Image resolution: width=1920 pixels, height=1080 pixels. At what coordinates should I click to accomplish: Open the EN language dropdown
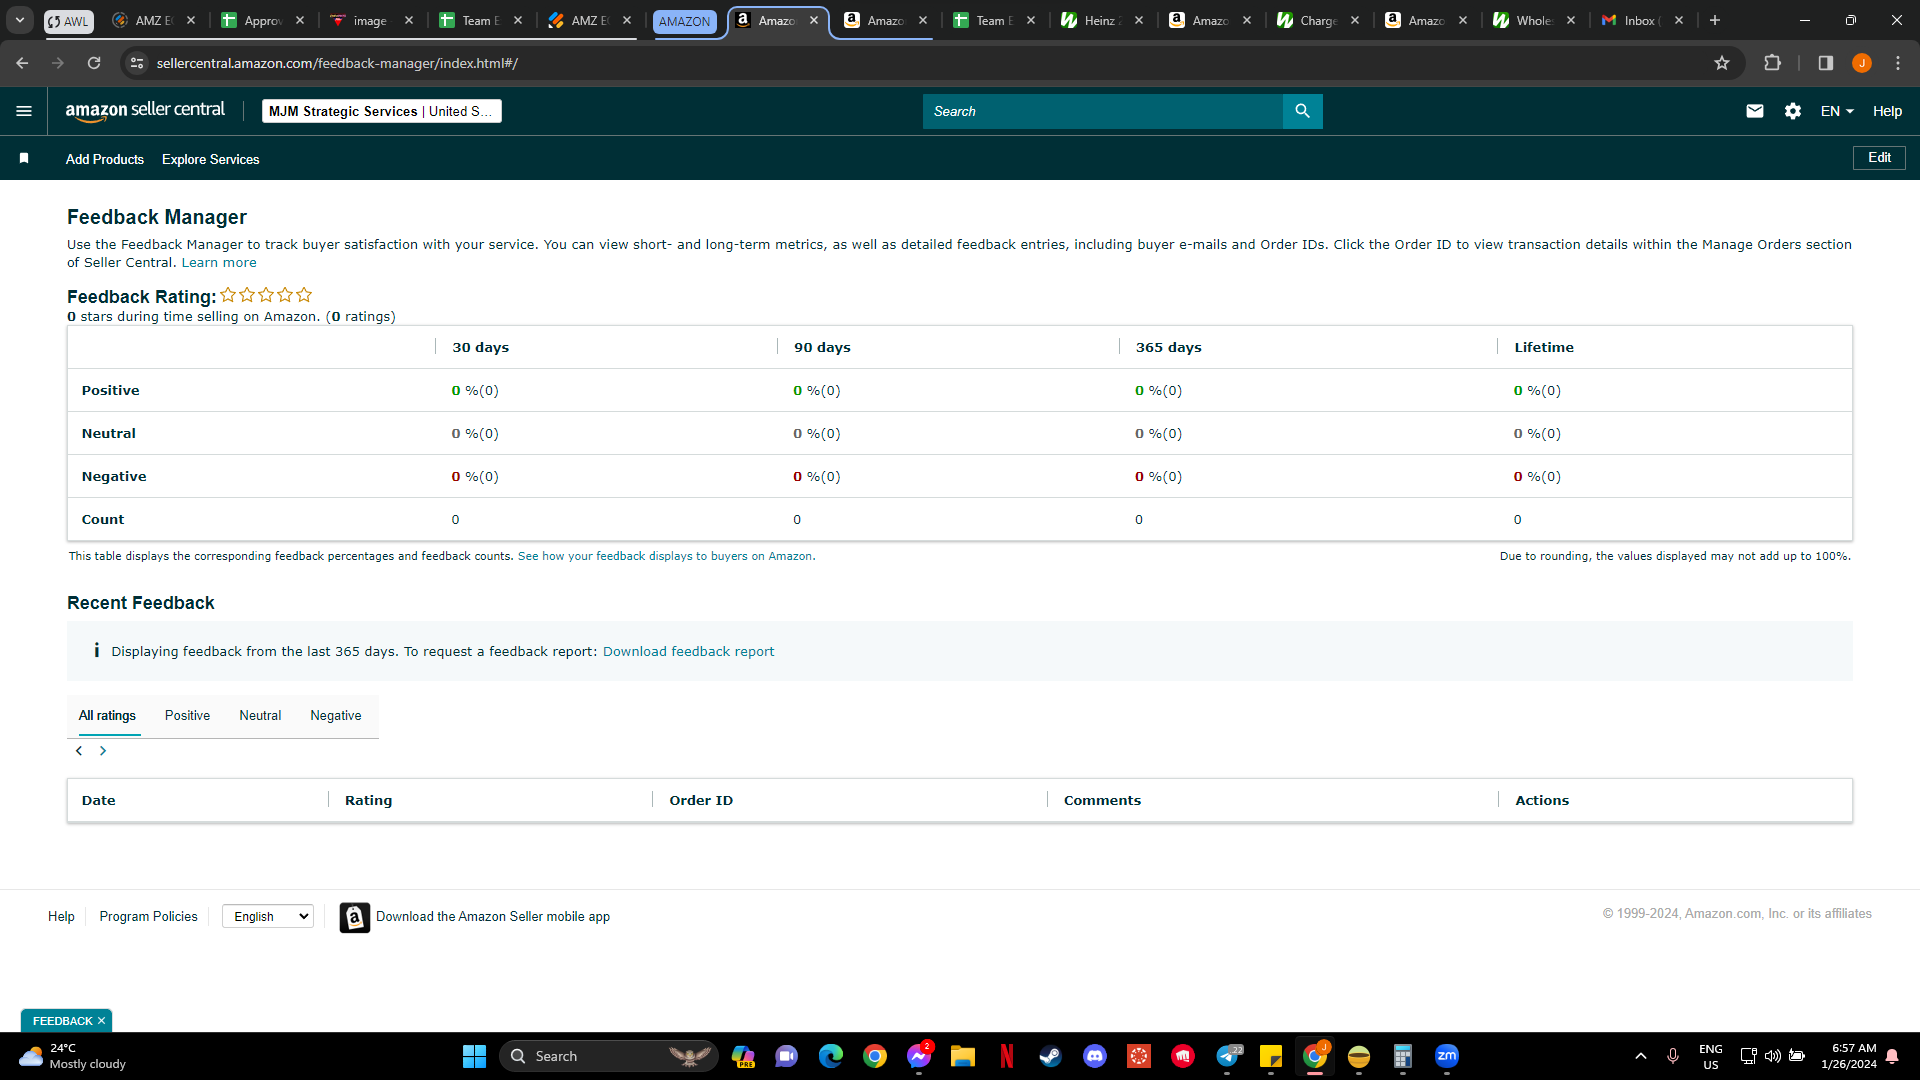[x=1837, y=111]
